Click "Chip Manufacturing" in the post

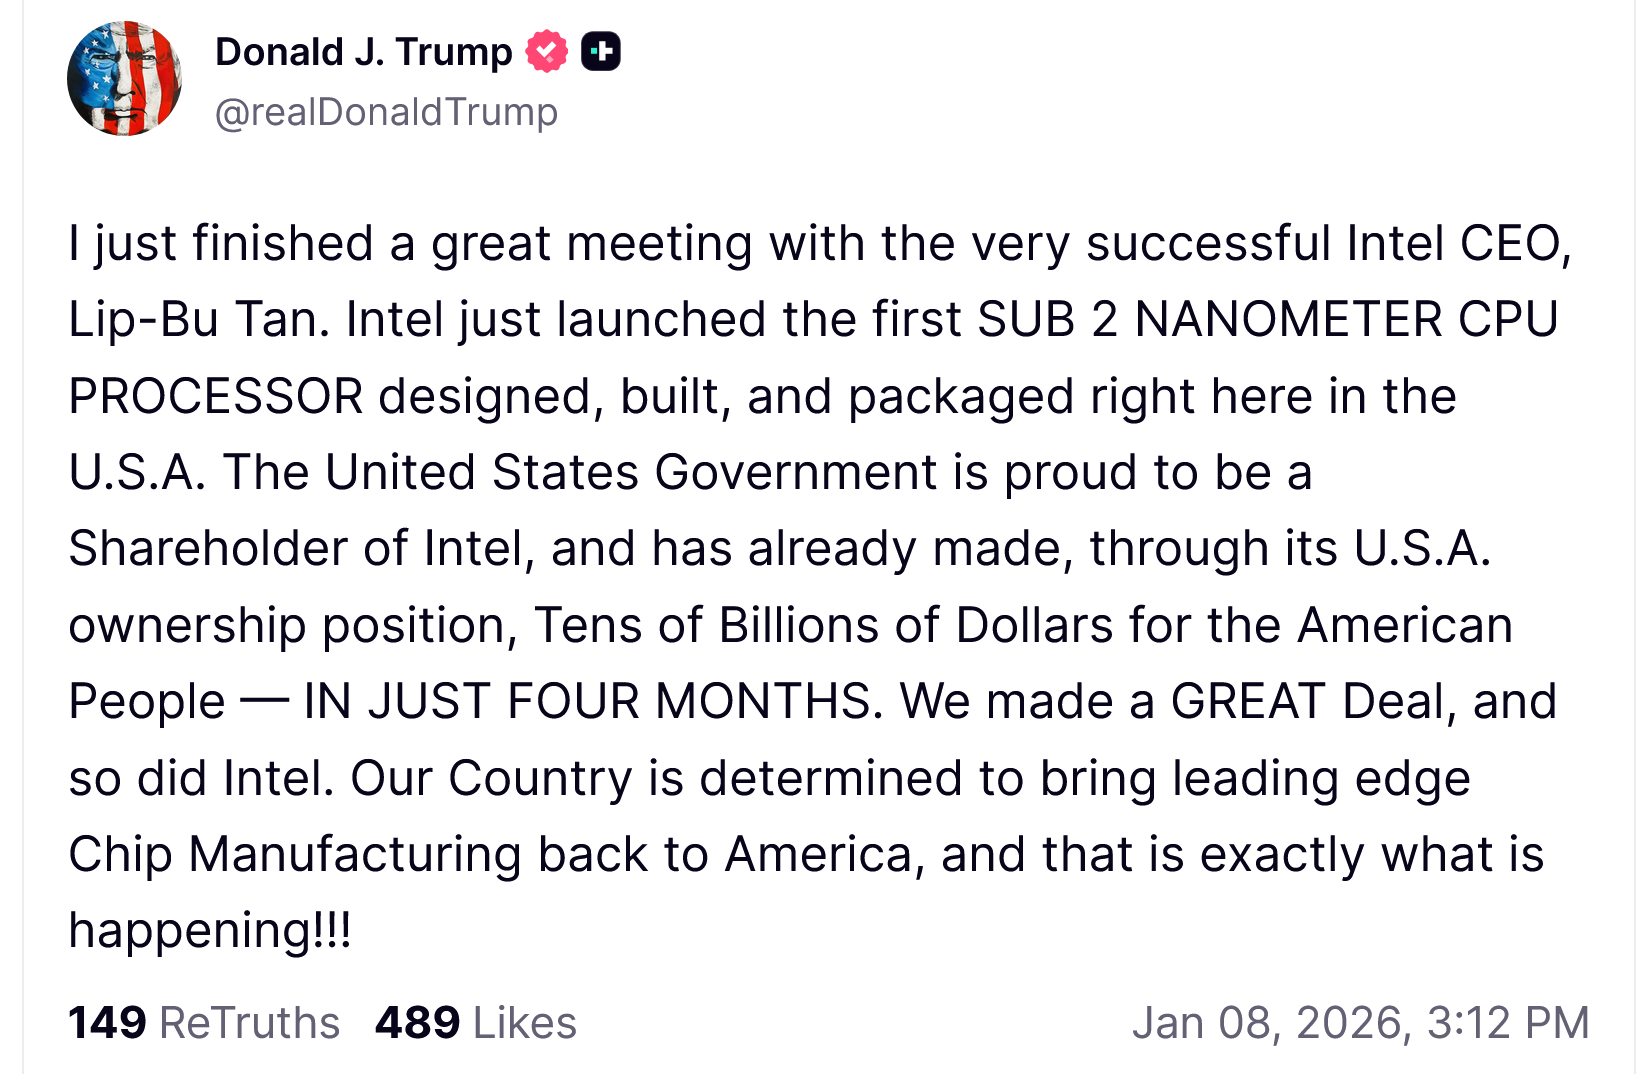click(295, 855)
